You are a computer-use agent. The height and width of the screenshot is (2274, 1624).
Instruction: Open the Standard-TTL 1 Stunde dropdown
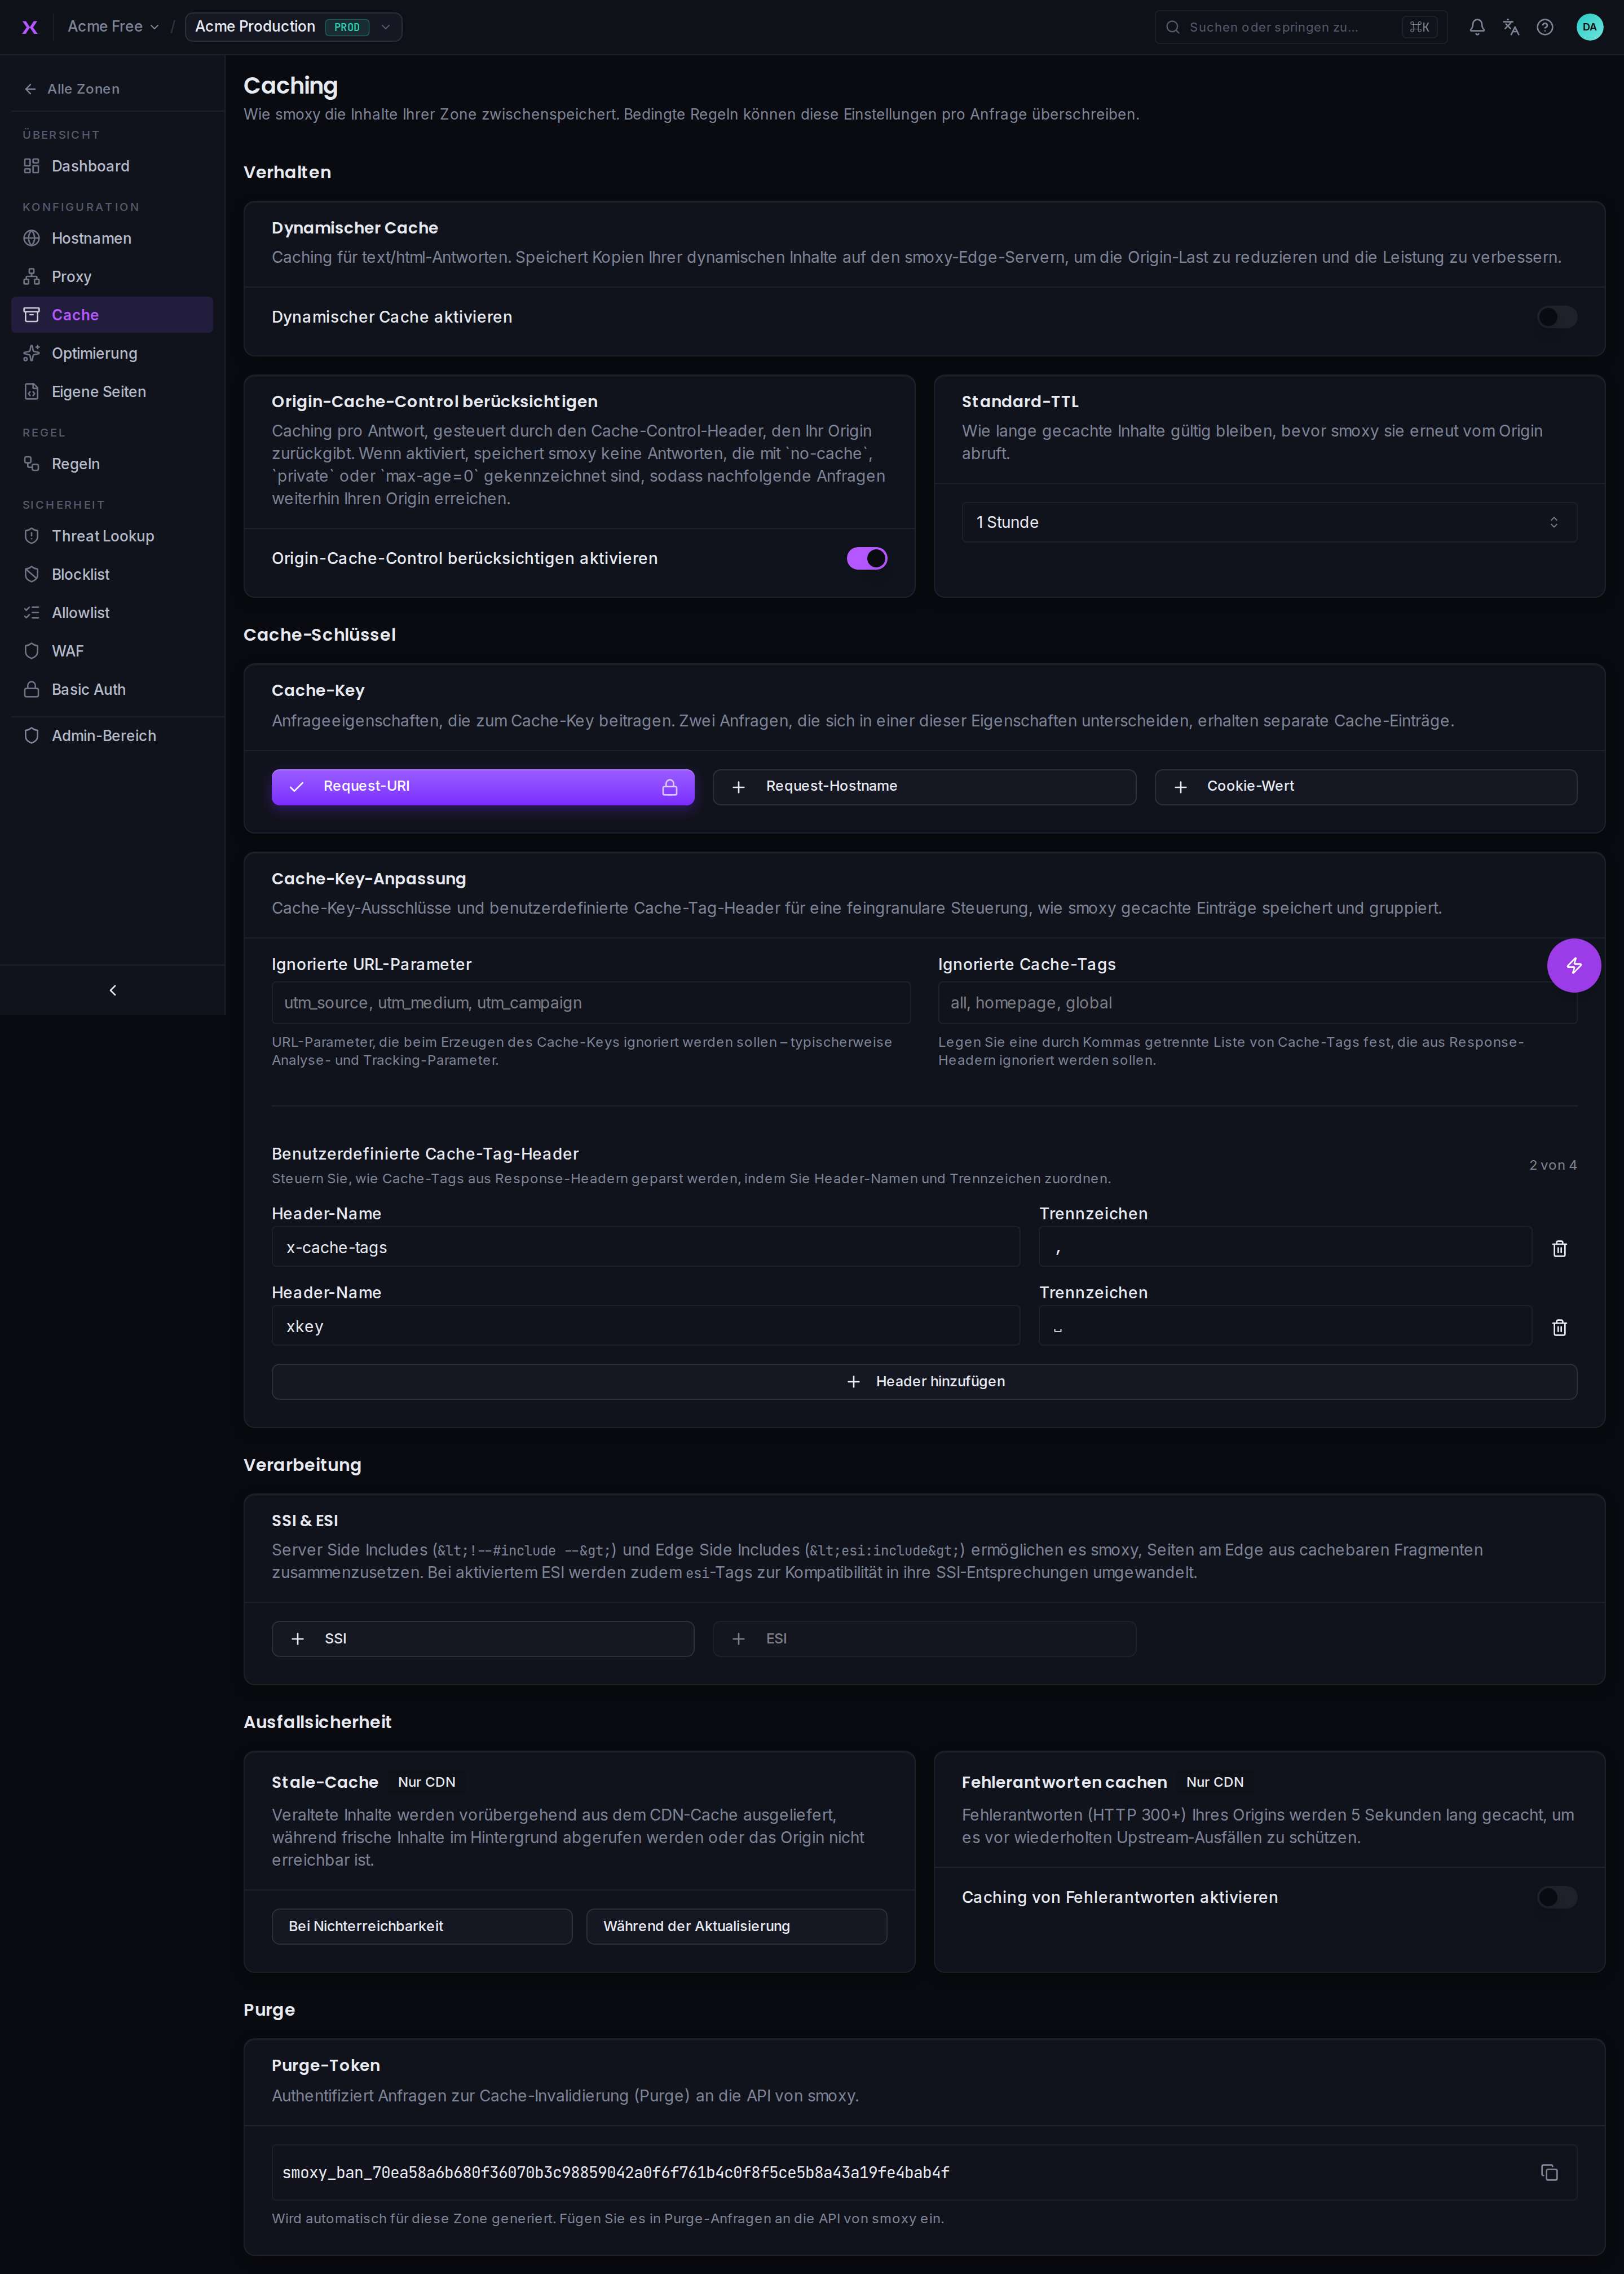(1268, 522)
